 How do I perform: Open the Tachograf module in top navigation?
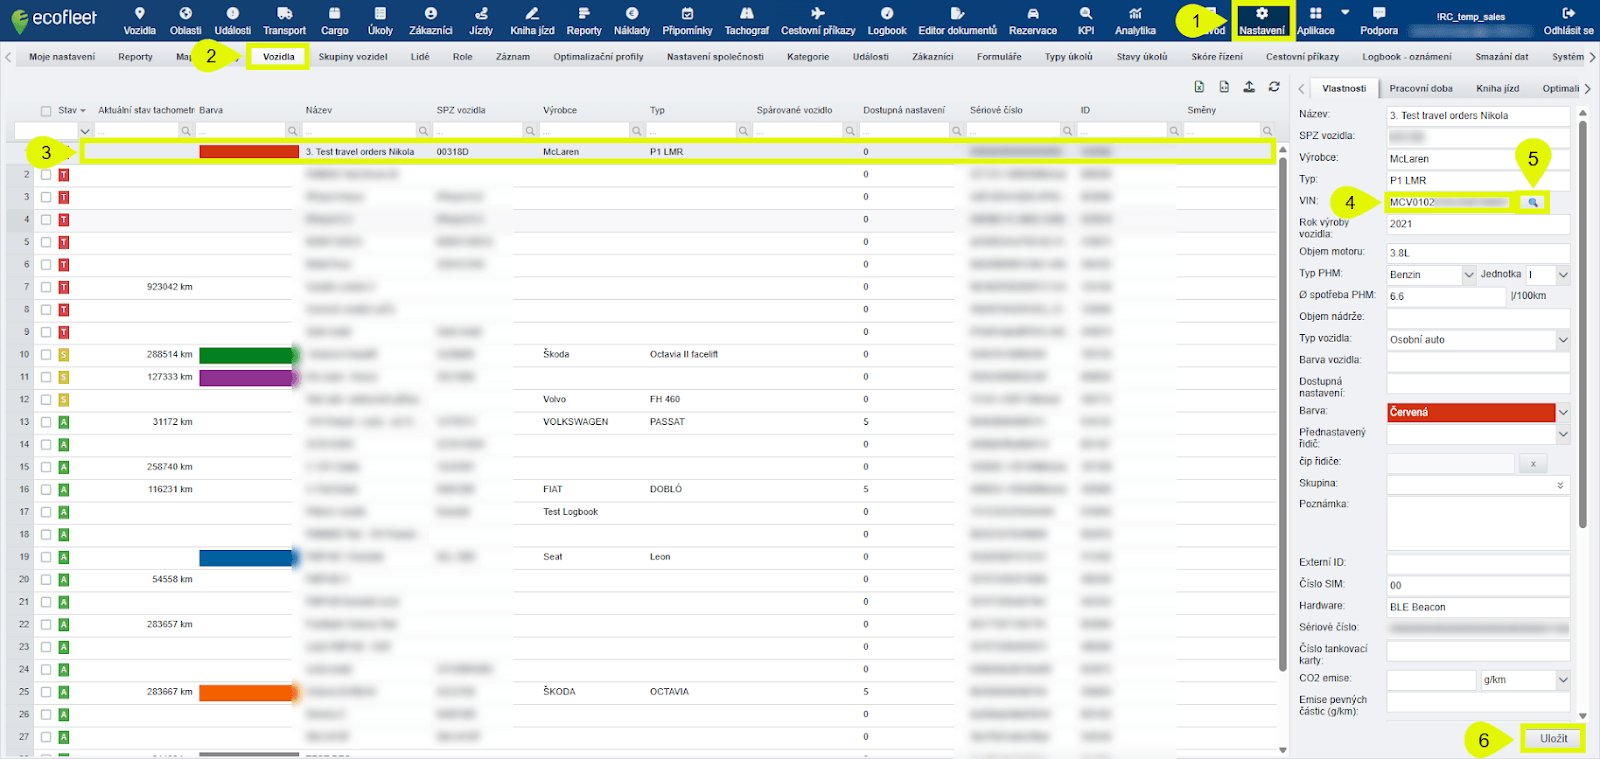746,21
